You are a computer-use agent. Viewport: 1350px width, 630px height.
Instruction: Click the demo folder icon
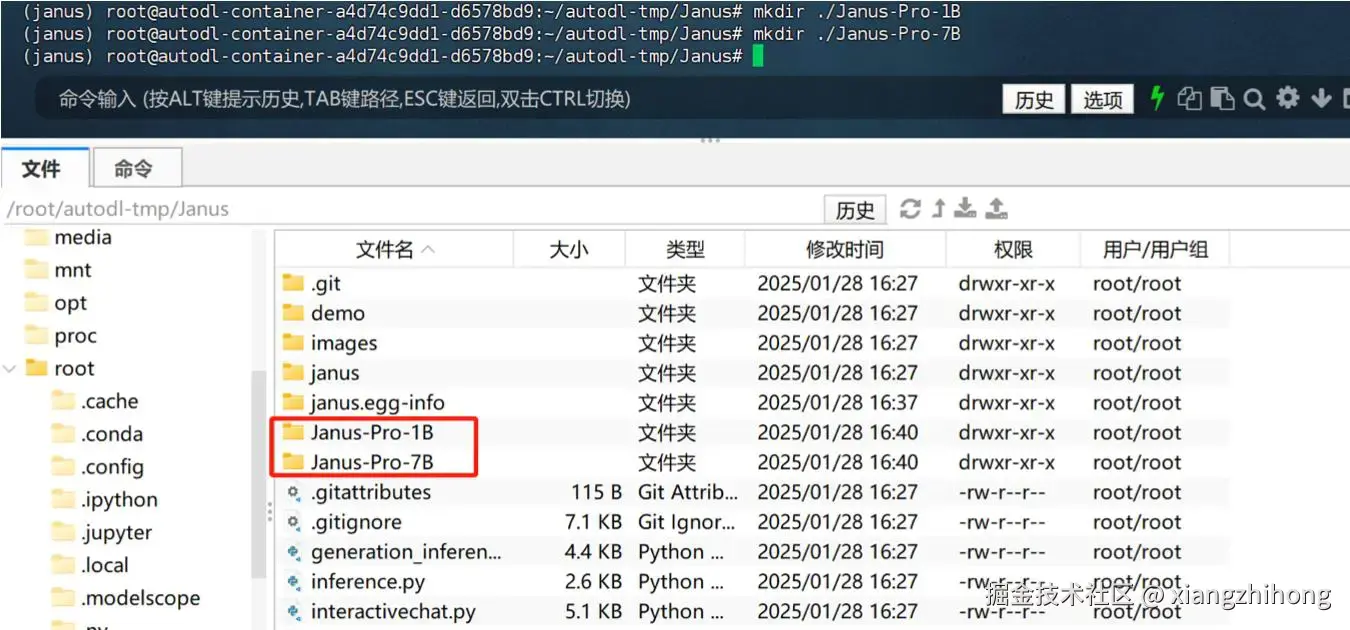(x=293, y=313)
